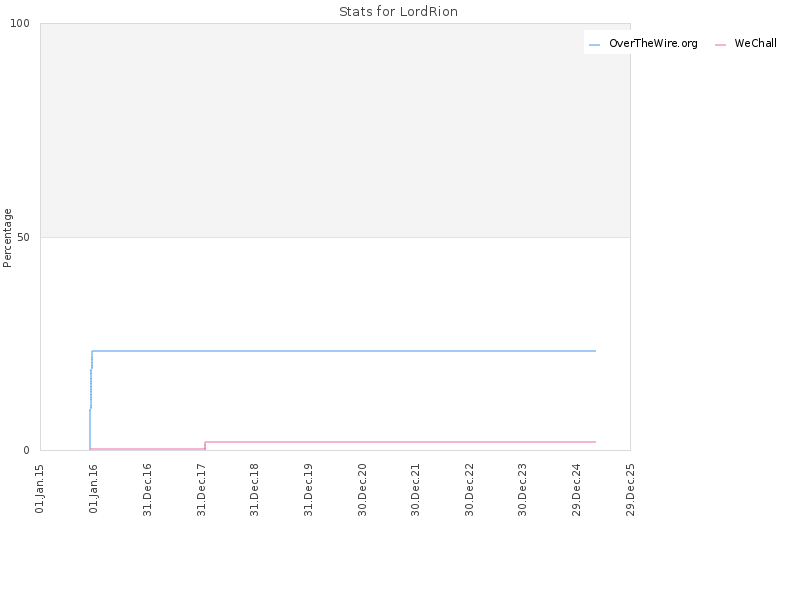Click the 50 y-axis tick label
The image size is (800, 600).
point(23,237)
